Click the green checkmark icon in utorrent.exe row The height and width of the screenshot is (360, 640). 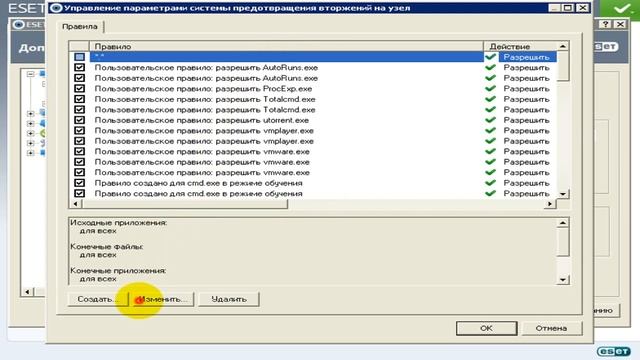tap(491, 120)
